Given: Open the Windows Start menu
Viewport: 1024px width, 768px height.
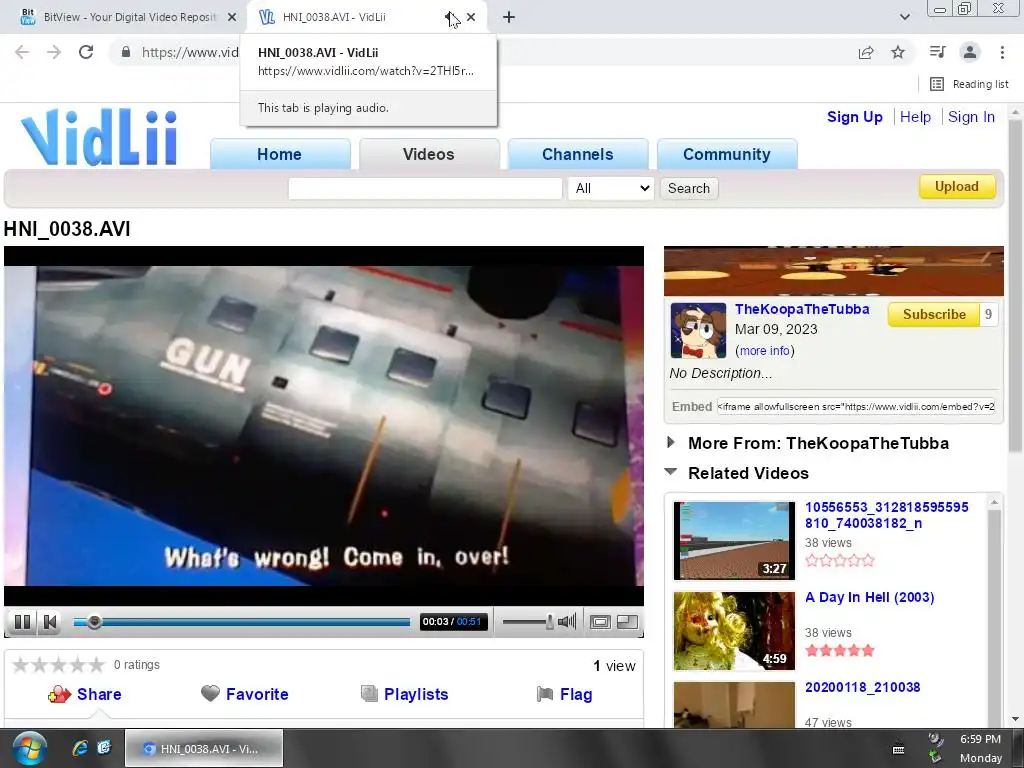Looking at the screenshot, I should [29, 749].
